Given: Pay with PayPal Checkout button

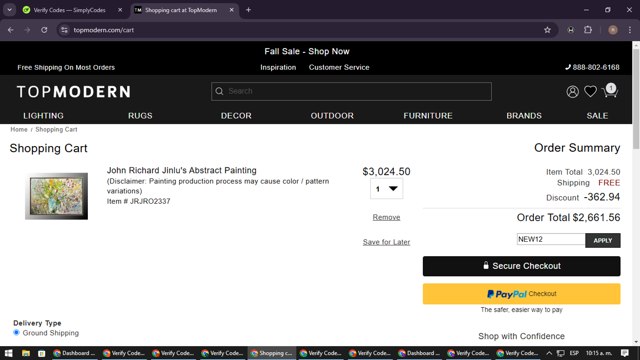Looking at the screenshot, I should [x=521, y=294].
